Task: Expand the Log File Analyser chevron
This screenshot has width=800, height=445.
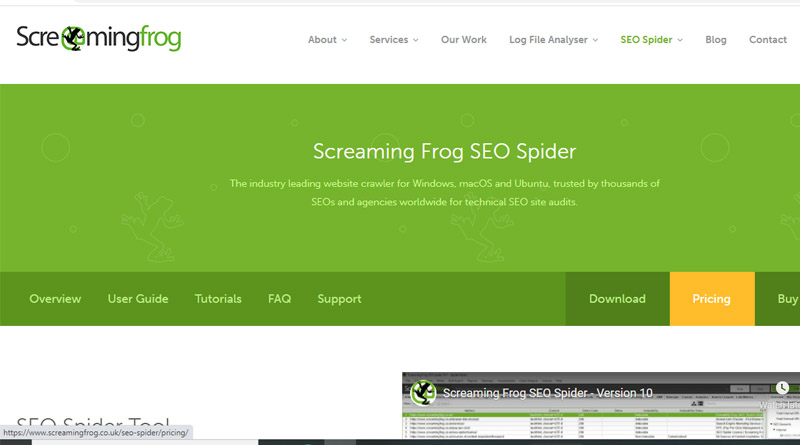Action: coord(595,40)
